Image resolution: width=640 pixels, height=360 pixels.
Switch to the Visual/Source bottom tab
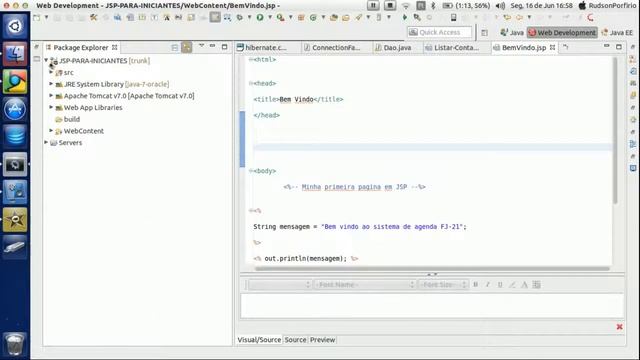point(259,340)
